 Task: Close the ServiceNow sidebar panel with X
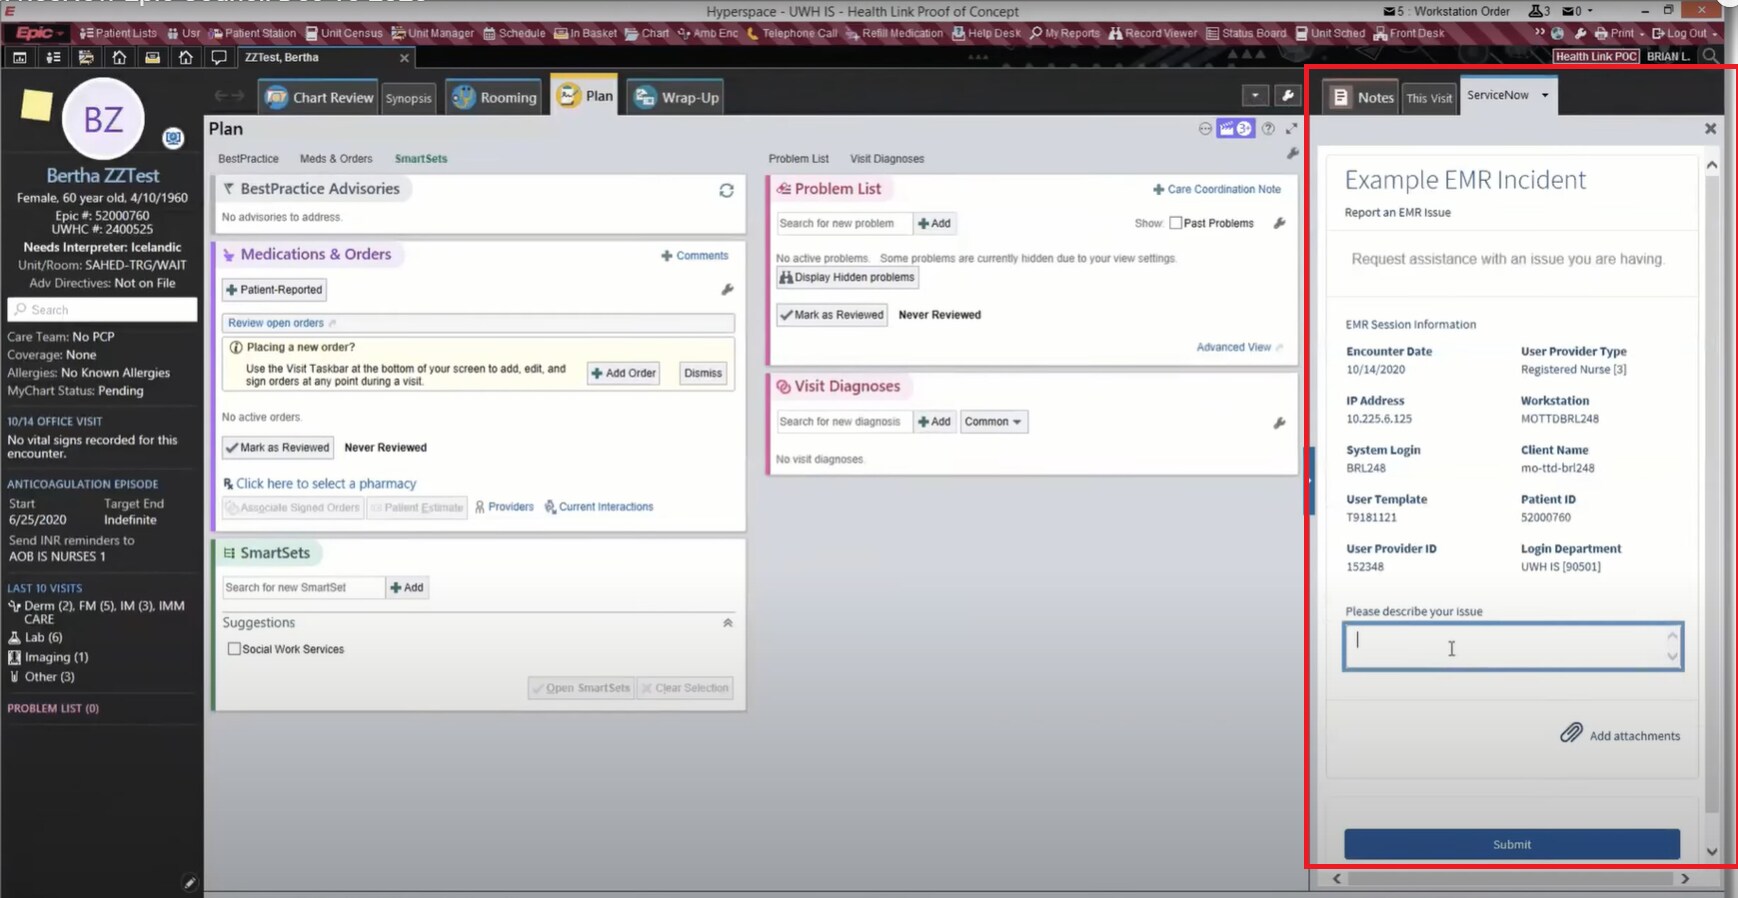tap(1710, 129)
